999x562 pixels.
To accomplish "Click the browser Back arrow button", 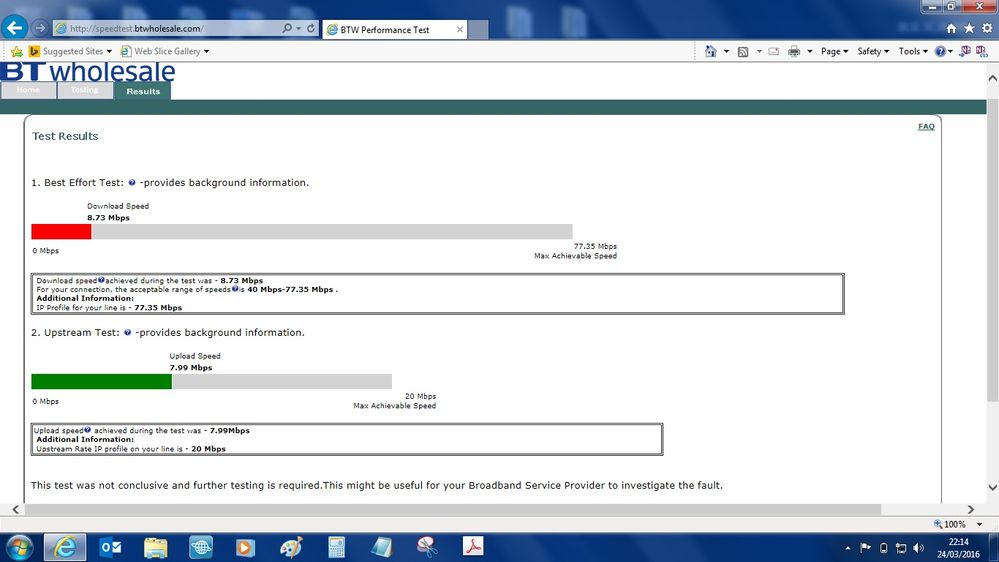I will click(x=15, y=27).
